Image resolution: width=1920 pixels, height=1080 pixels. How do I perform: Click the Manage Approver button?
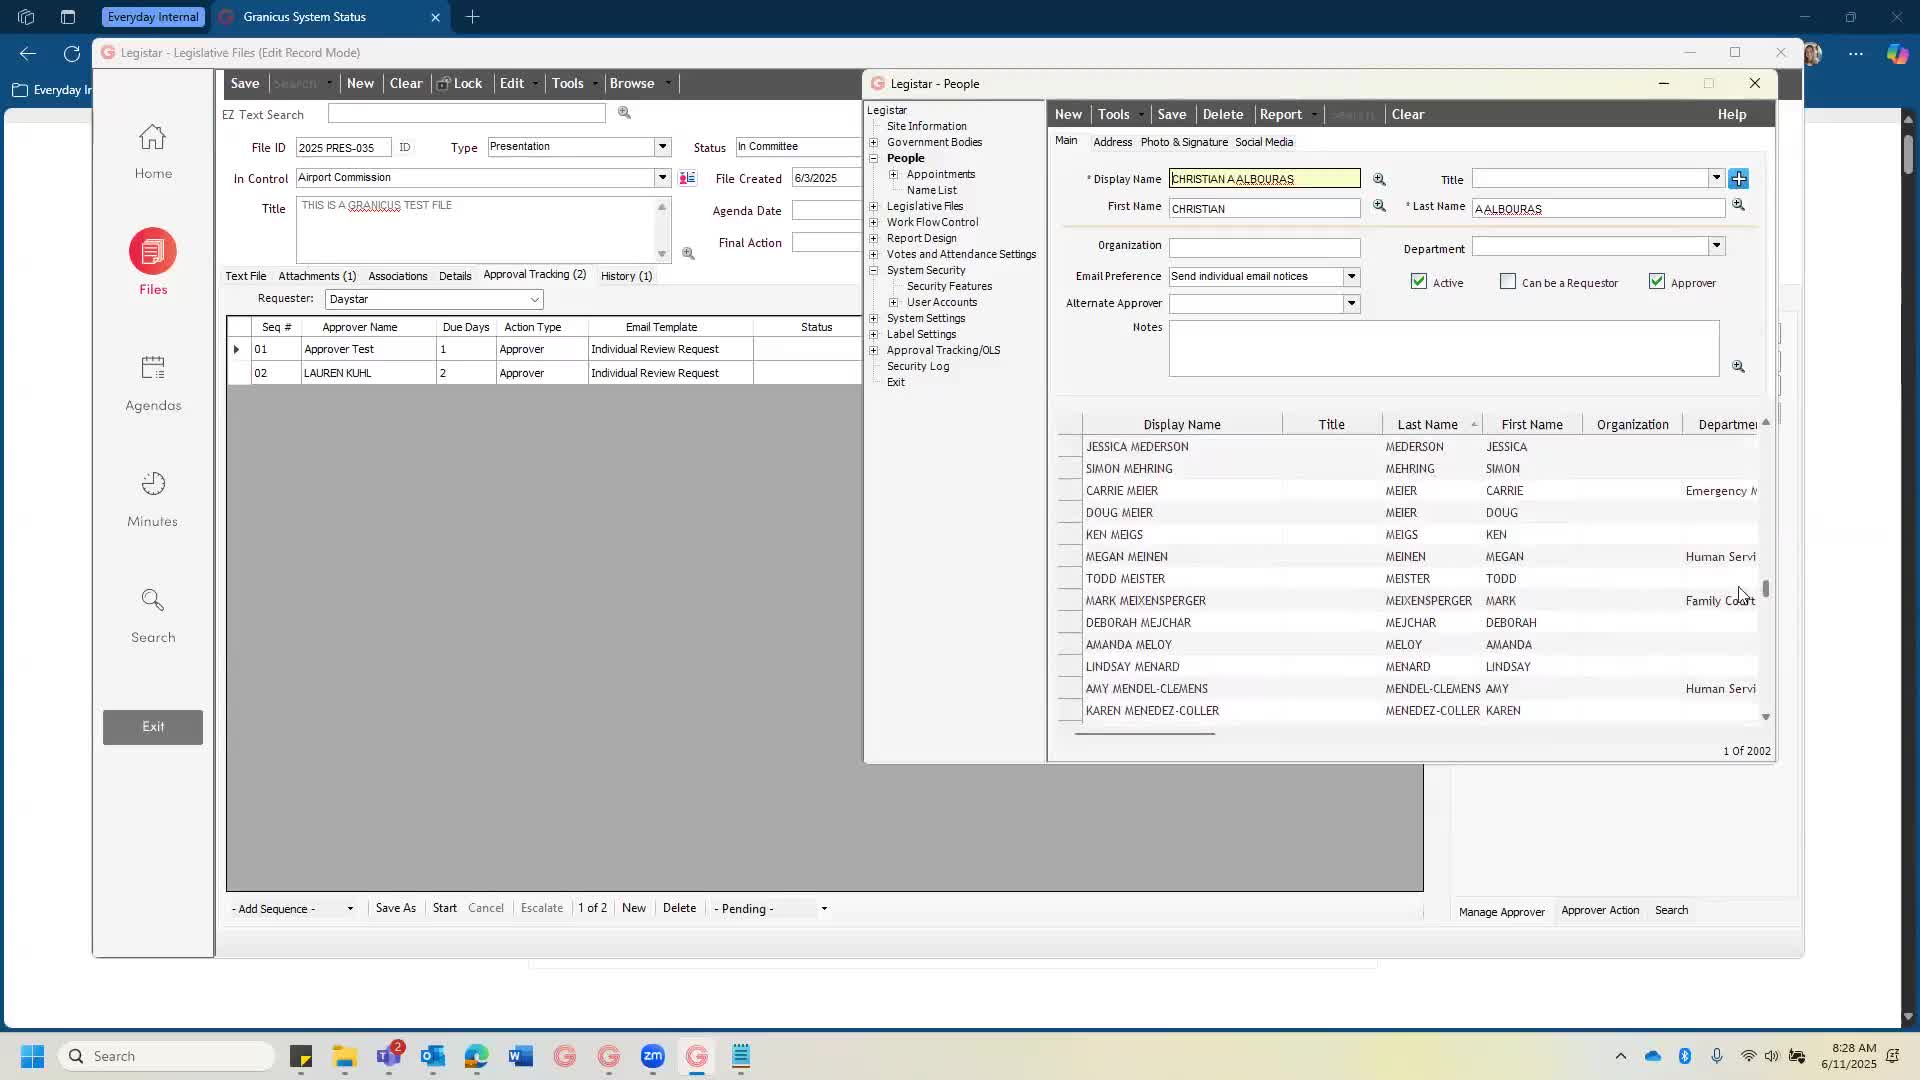click(x=1501, y=911)
